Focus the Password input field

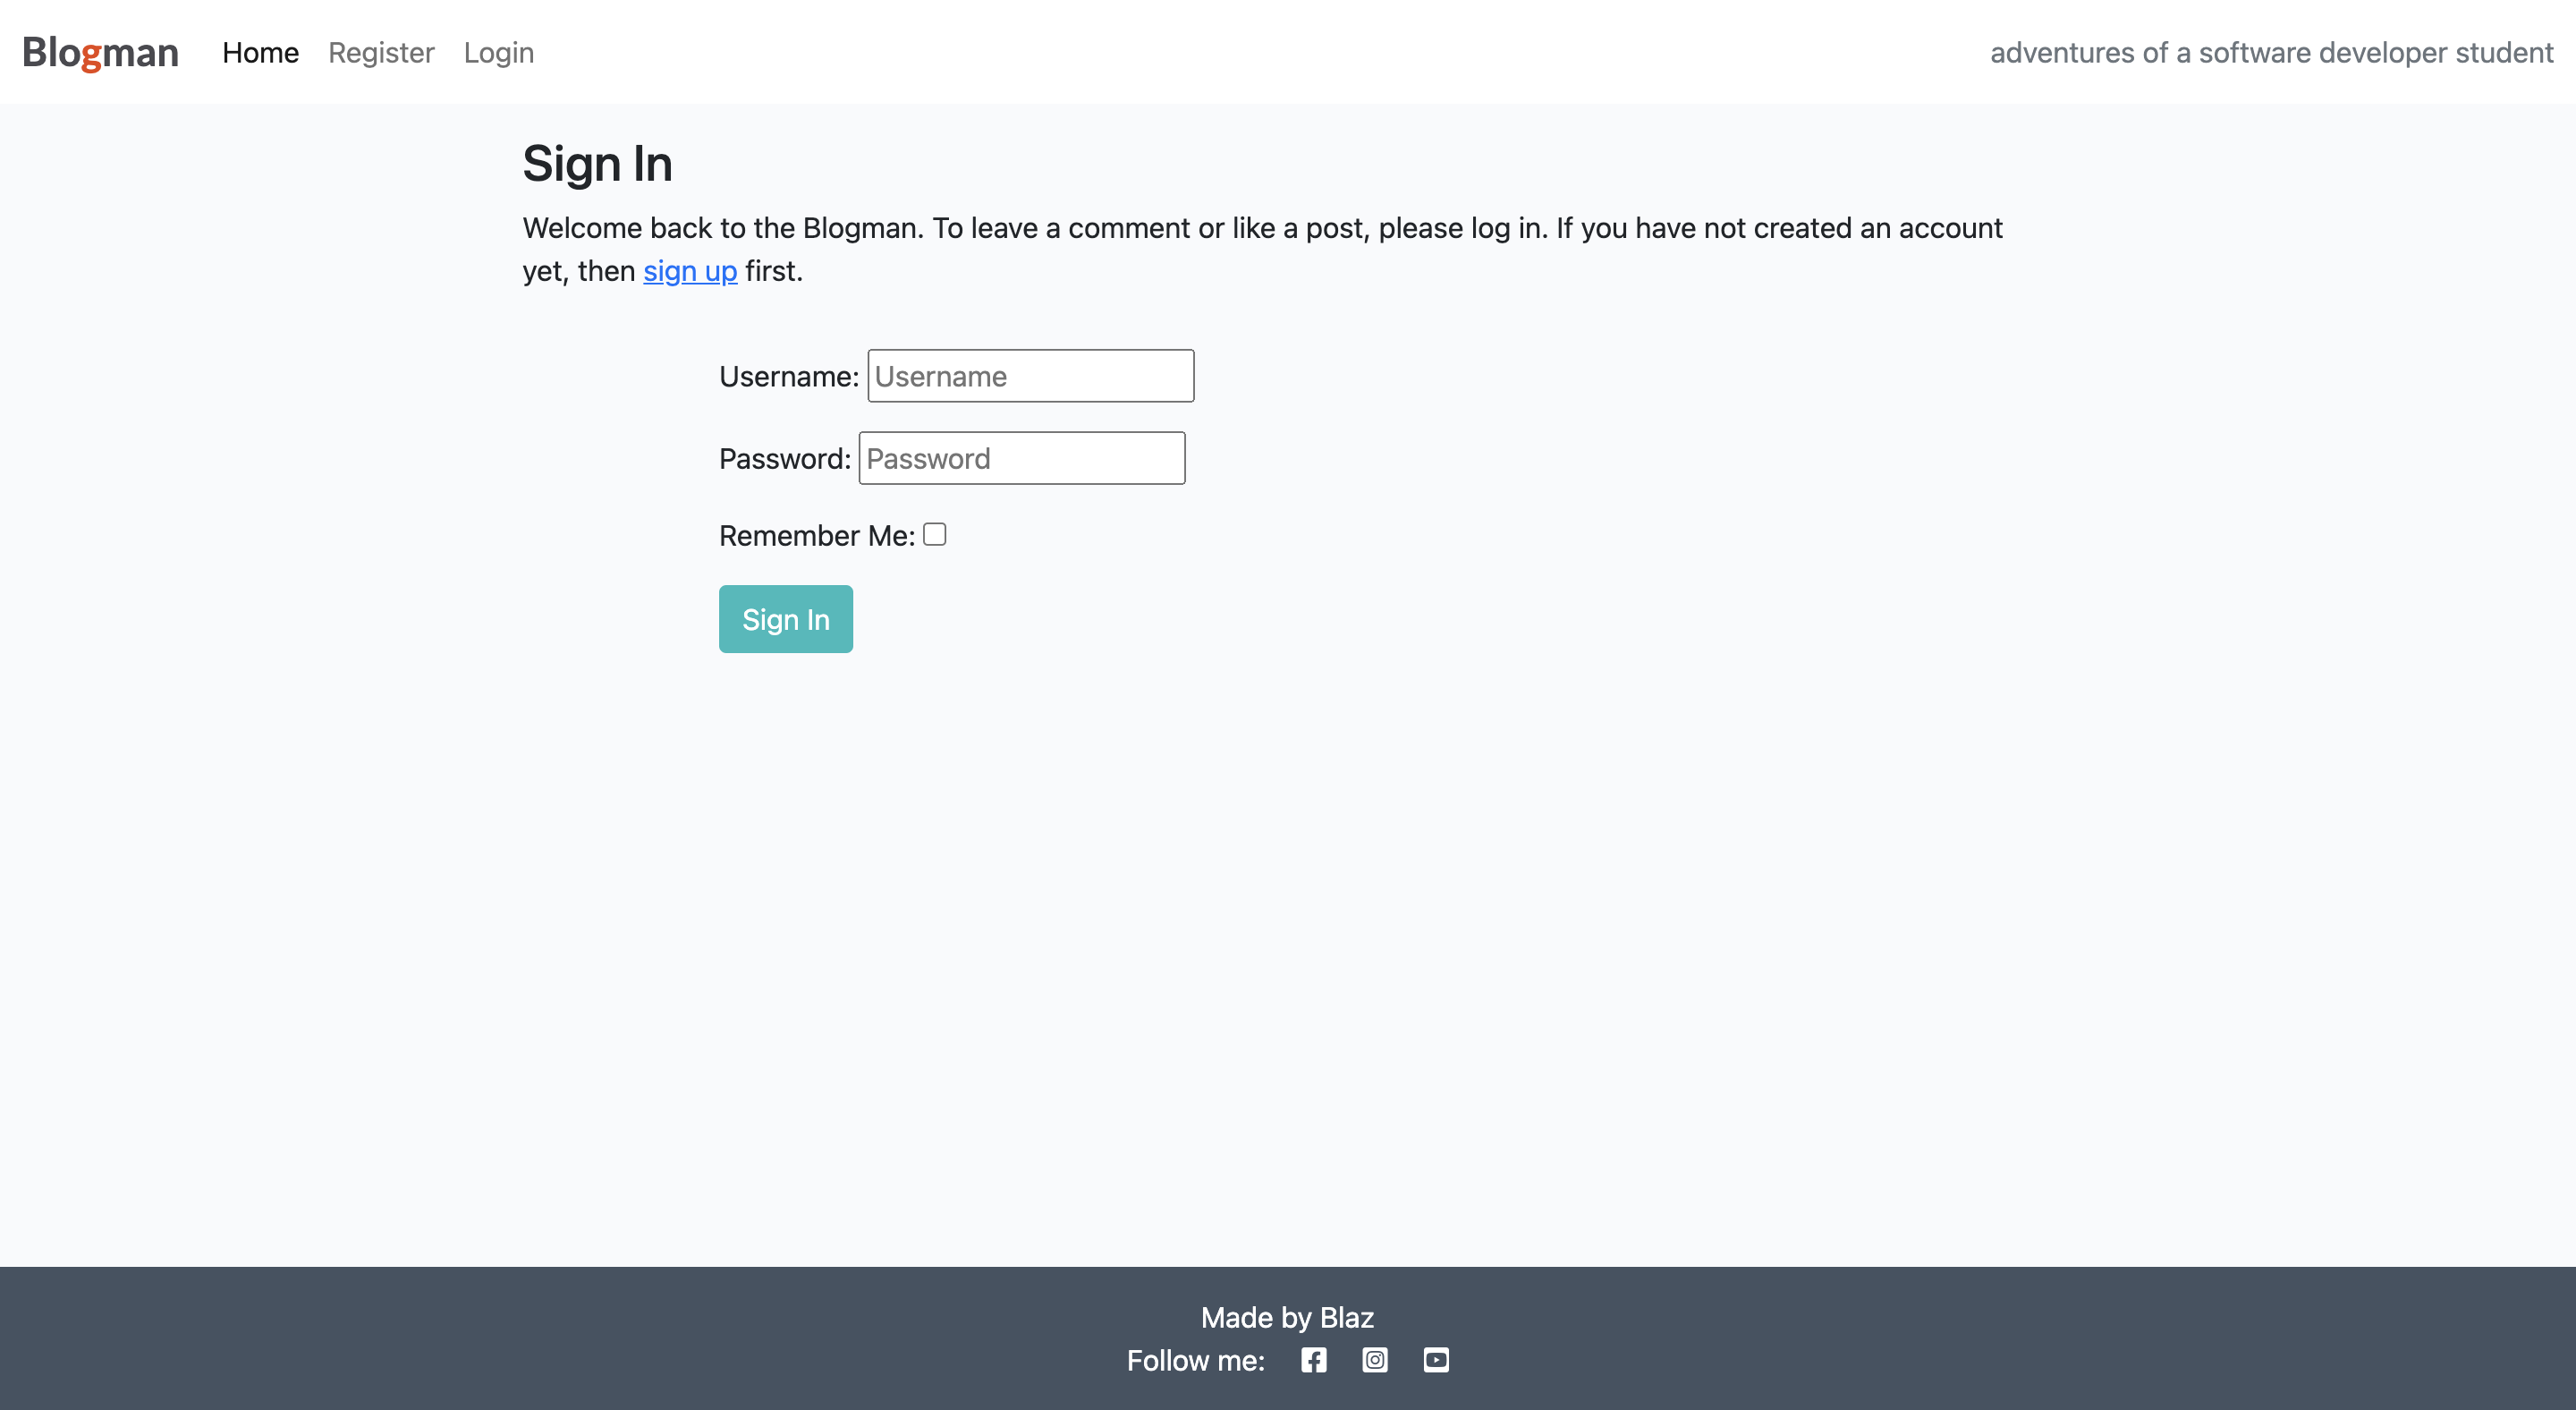1021,459
